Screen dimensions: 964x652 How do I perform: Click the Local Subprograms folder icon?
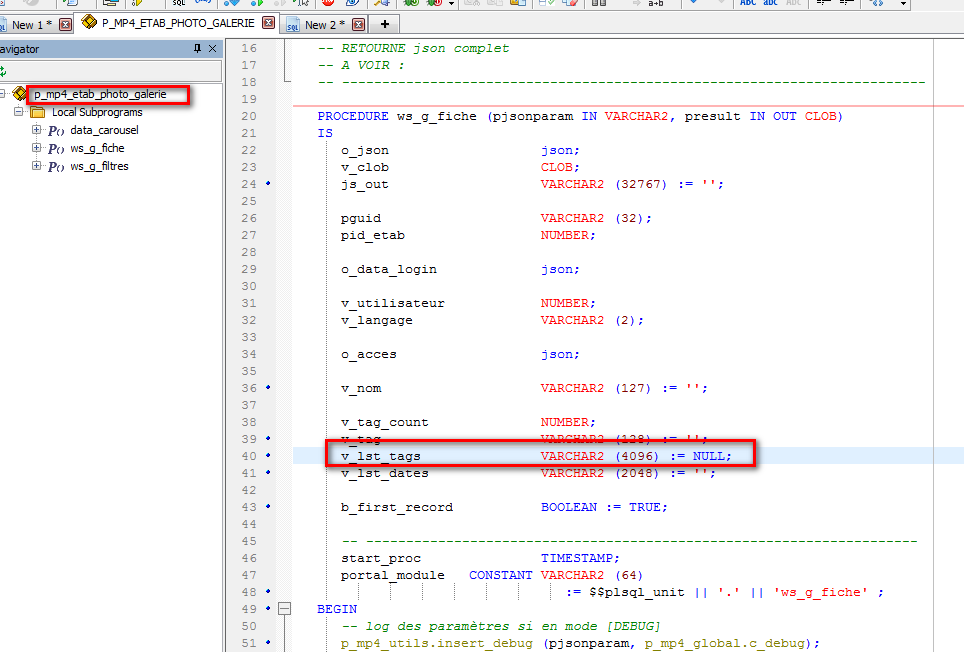pos(37,112)
